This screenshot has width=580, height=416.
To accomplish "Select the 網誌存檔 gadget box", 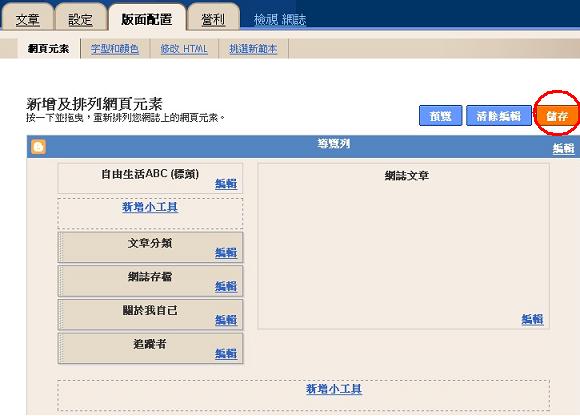I will point(151,281).
